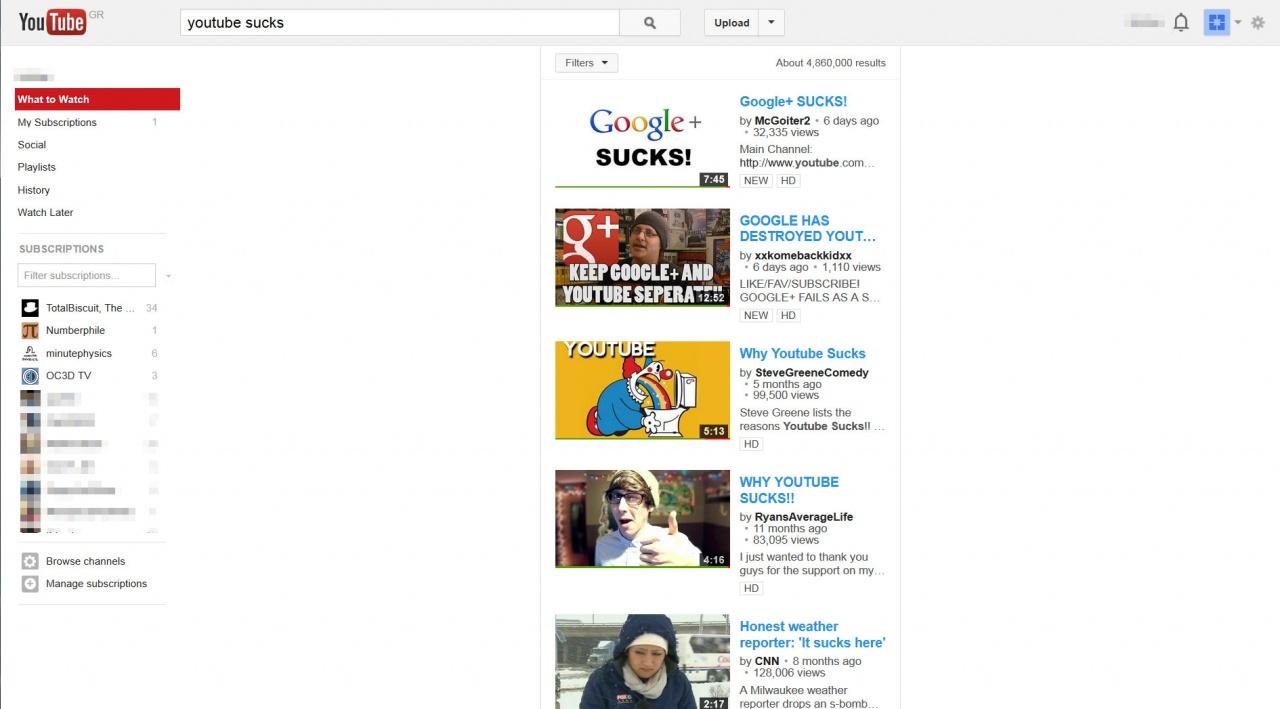
Task: Open the notifications bell
Action: [1181, 22]
